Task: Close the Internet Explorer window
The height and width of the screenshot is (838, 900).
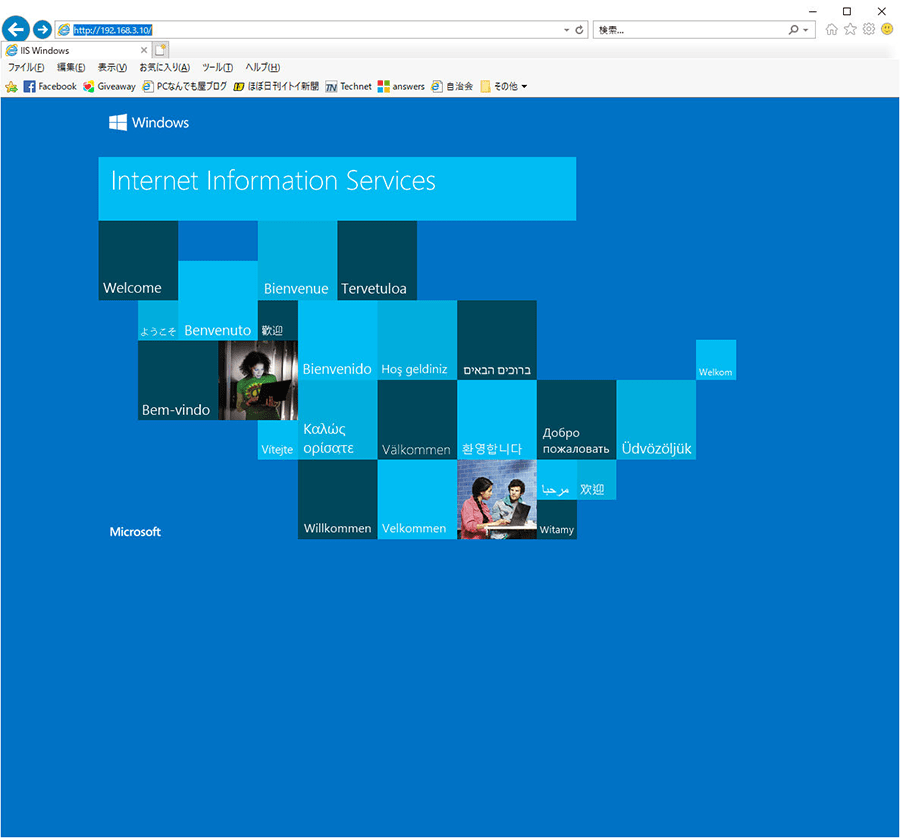Action: [x=882, y=11]
